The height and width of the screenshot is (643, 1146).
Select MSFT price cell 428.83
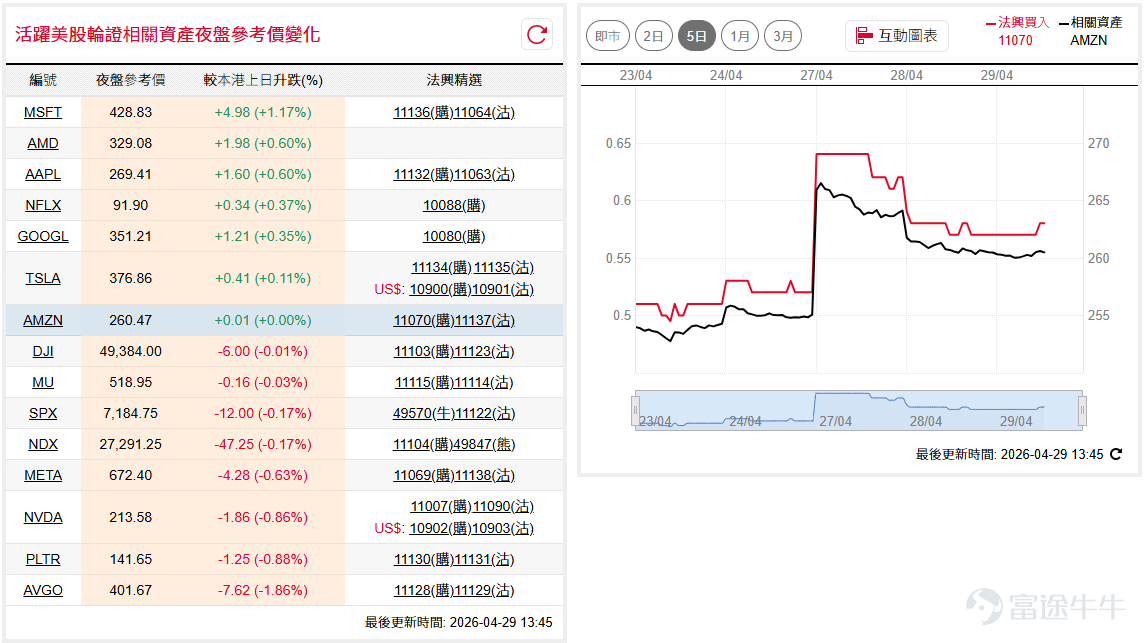131,112
